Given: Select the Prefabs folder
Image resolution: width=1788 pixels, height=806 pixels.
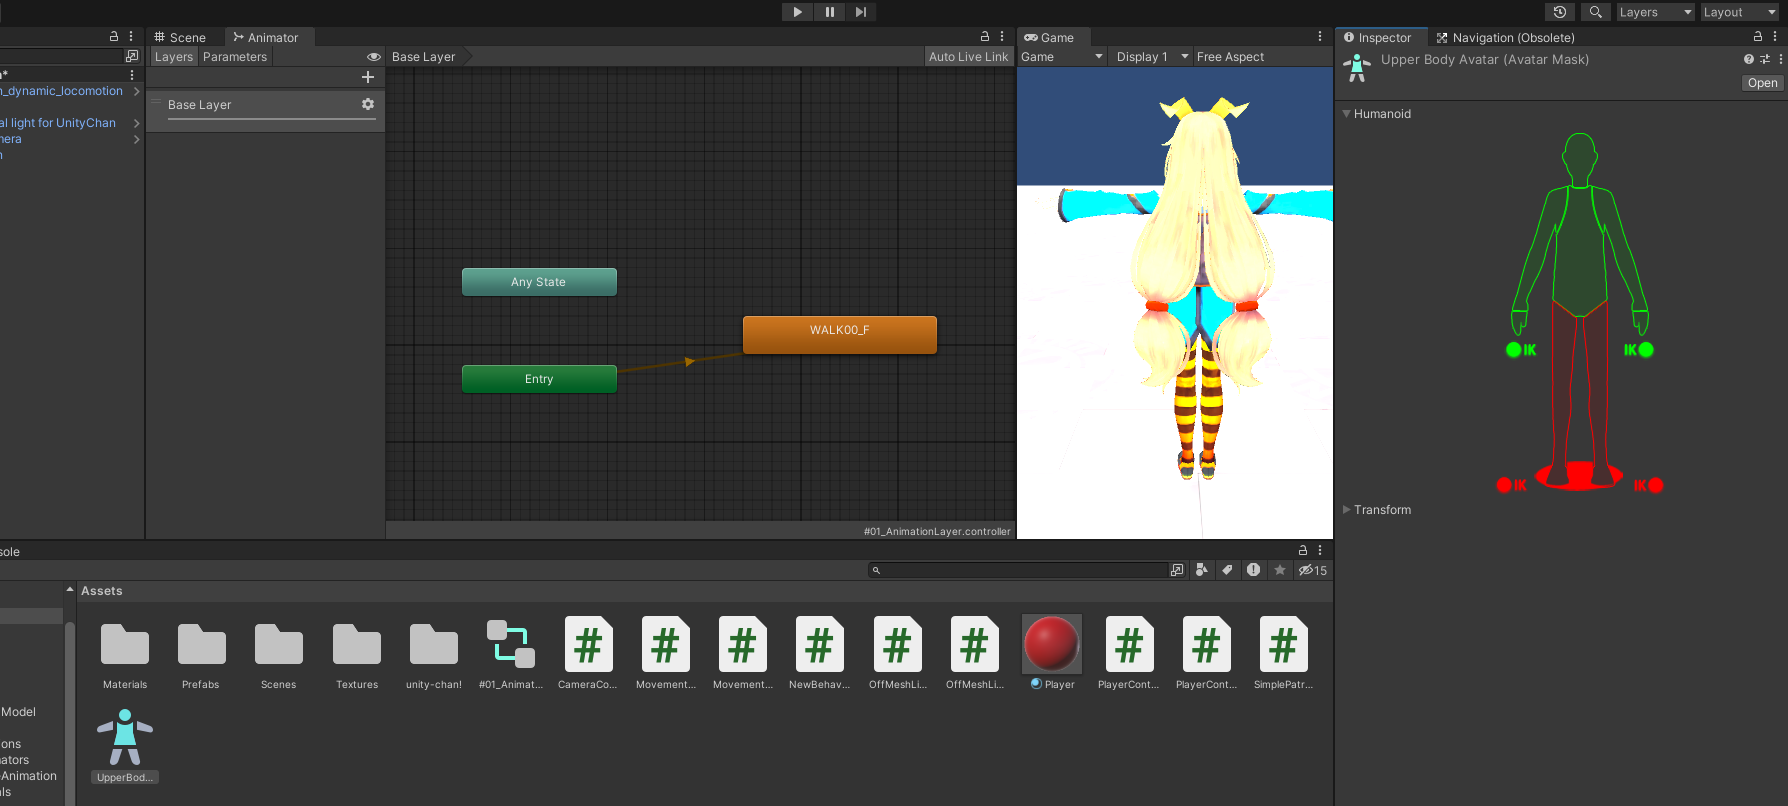Looking at the screenshot, I should point(201,655).
